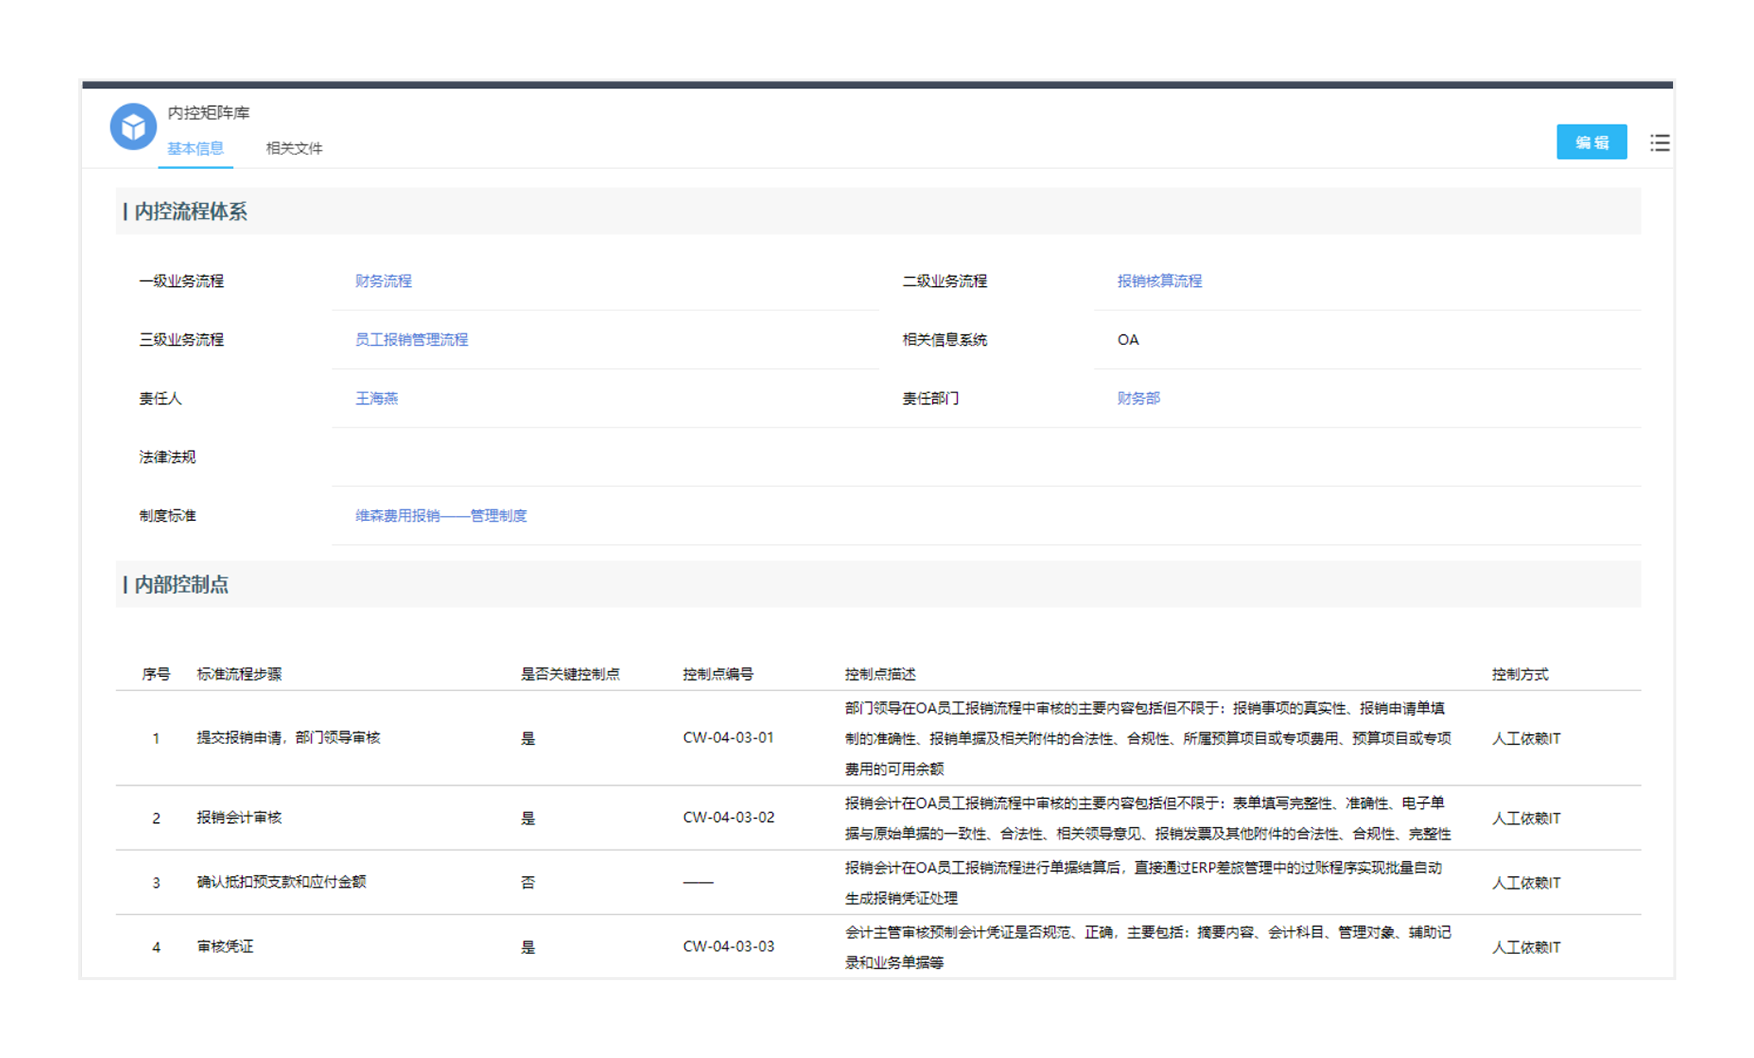
Task: Click the blue cube module icon
Action: (x=133, y=127)
